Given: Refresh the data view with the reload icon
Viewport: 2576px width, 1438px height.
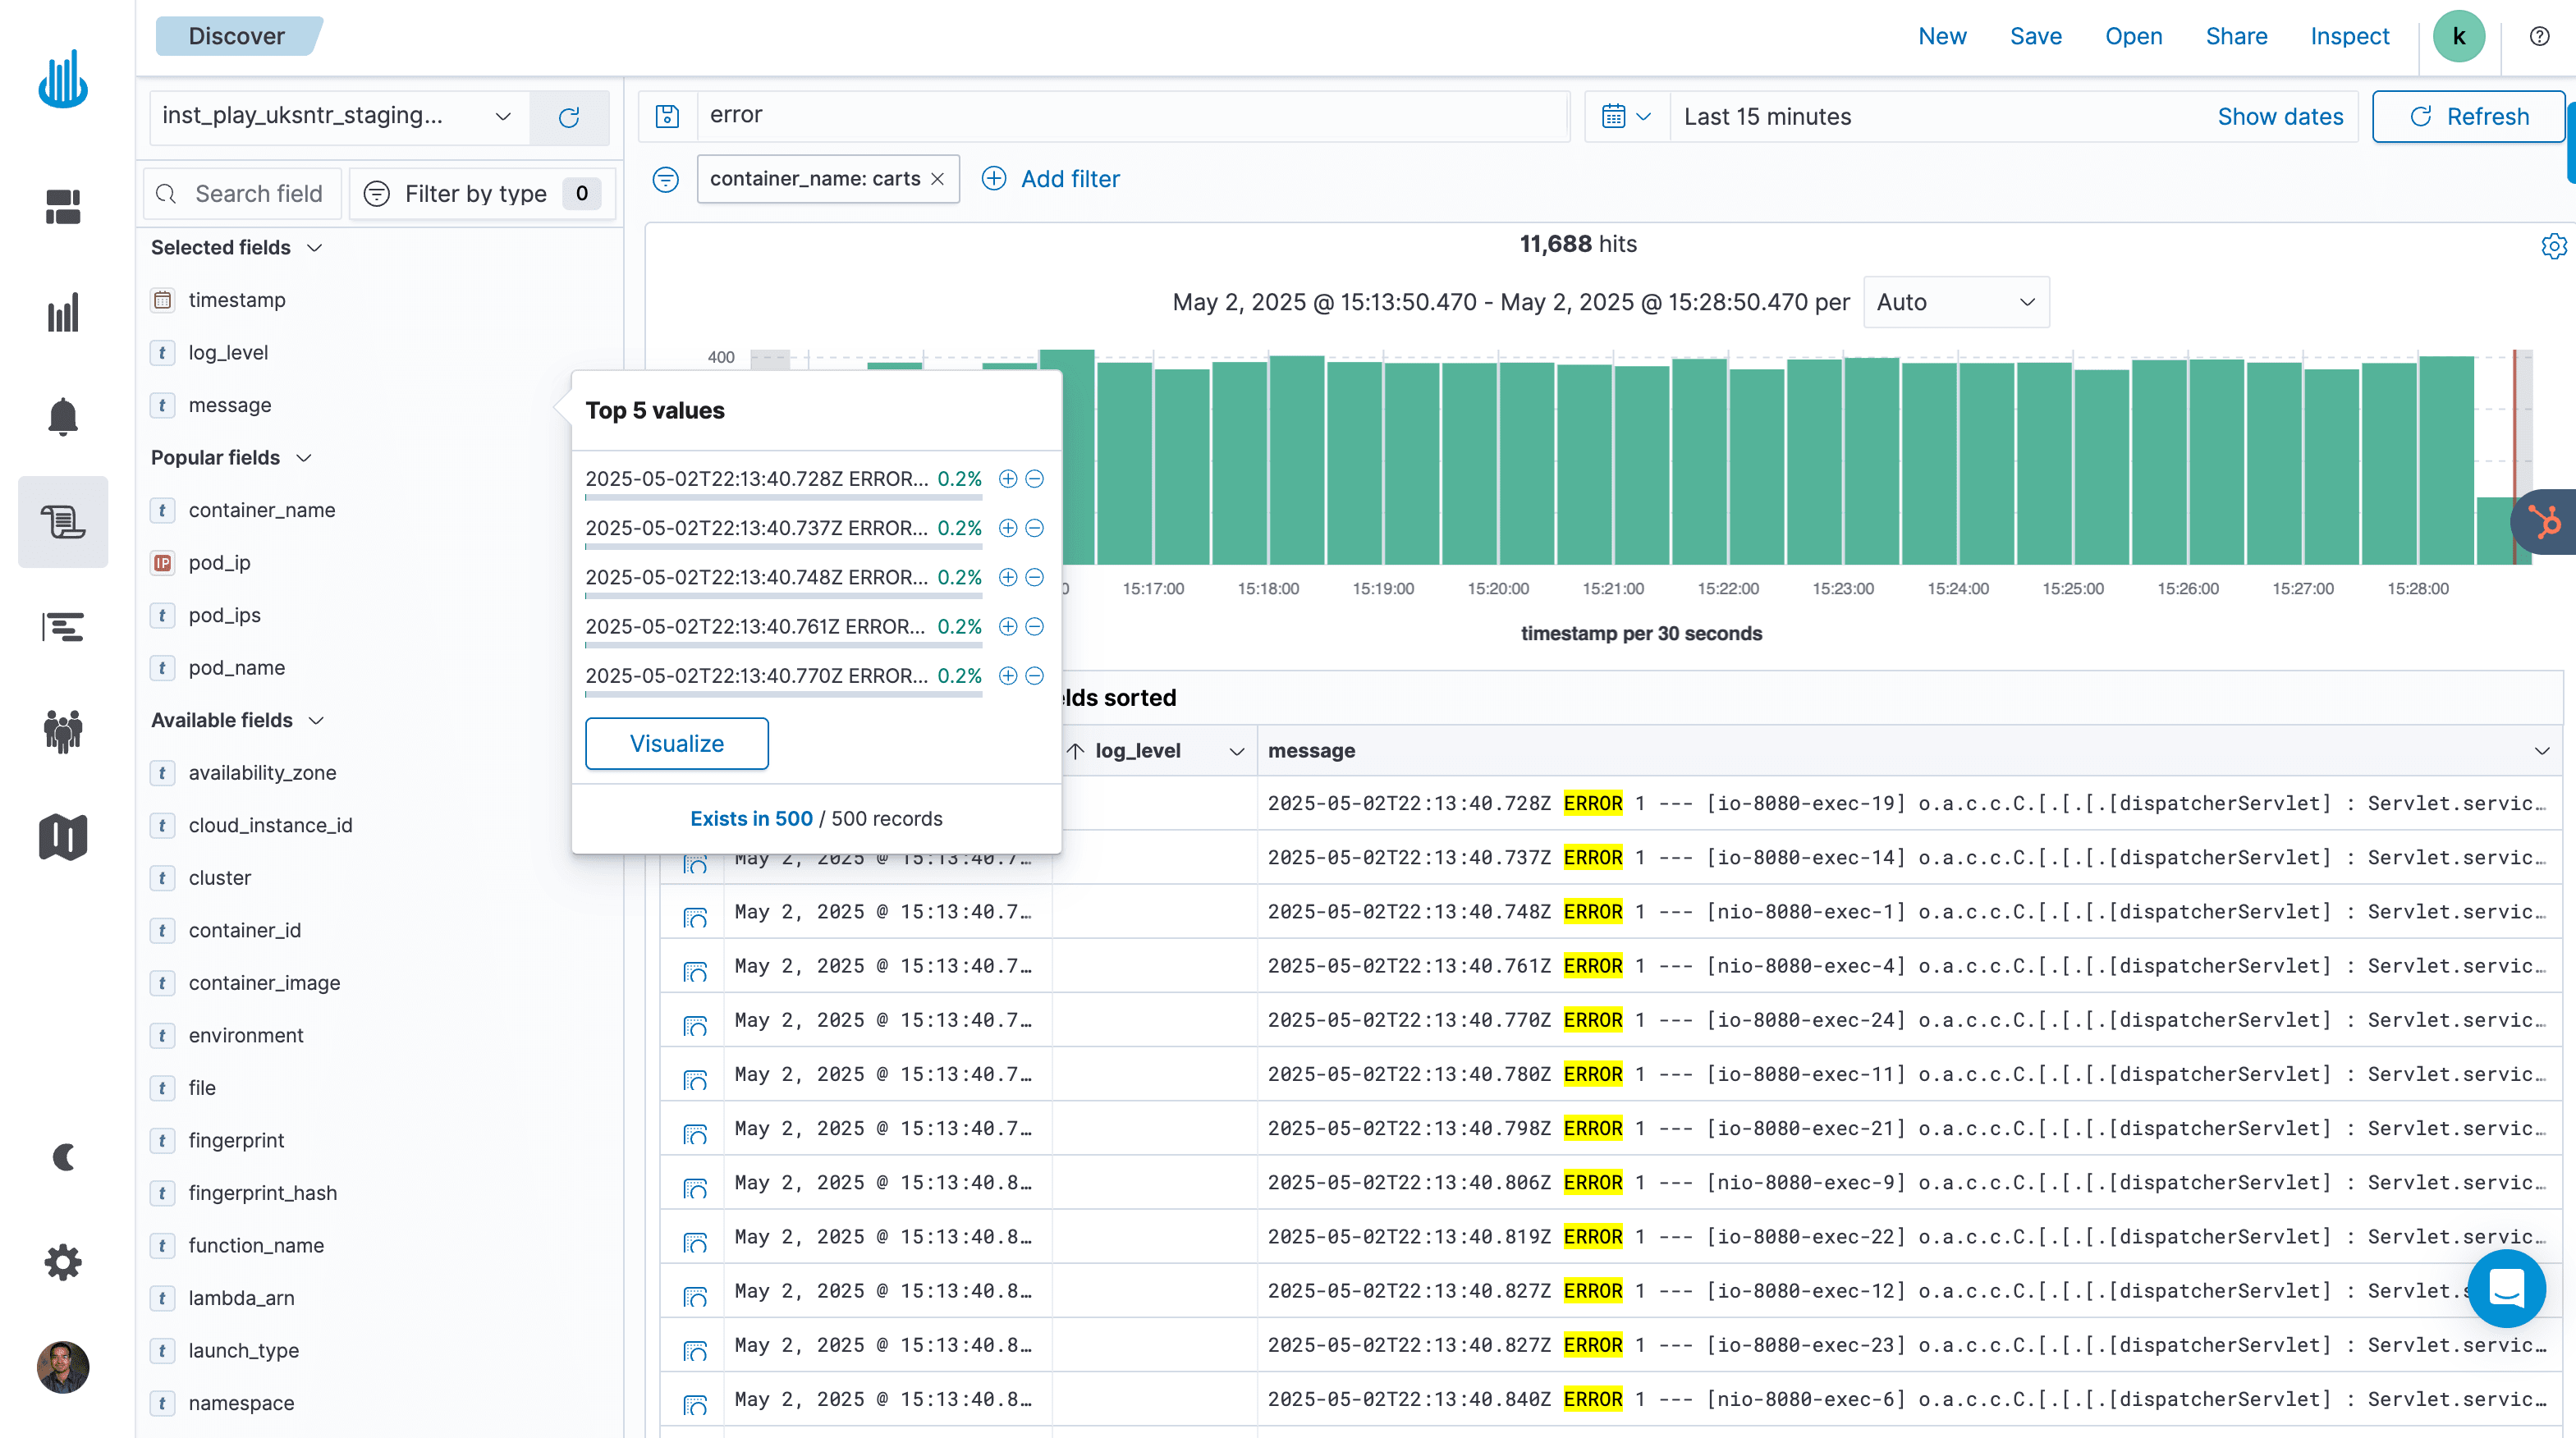Looking at the screenshot, I should 570,117.
